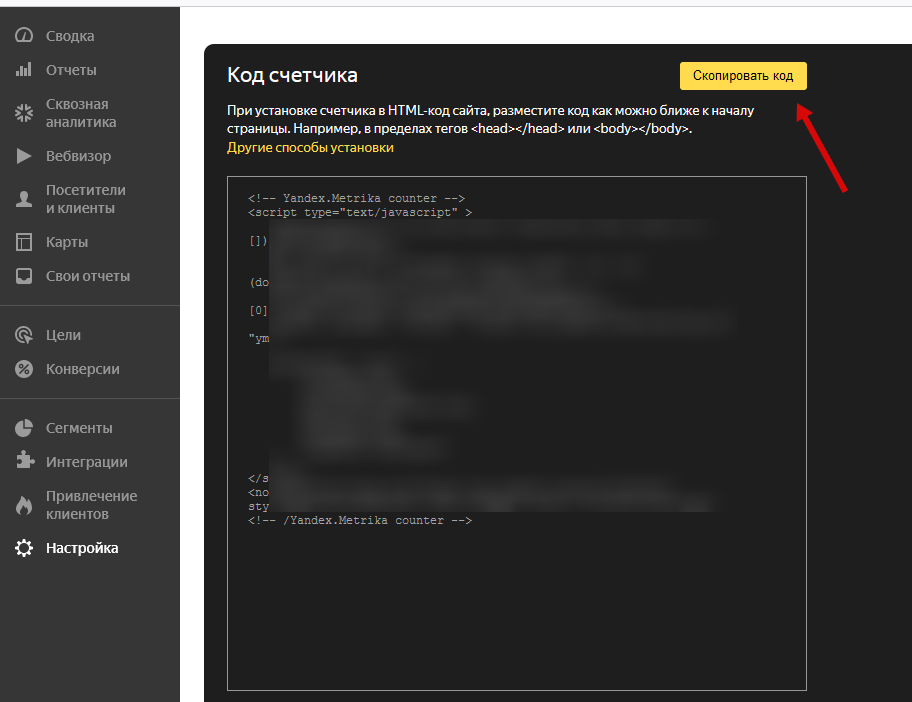Click the Свои отчеты inbox icon
This screenshot has width=912, height=702.
(24, 276)
